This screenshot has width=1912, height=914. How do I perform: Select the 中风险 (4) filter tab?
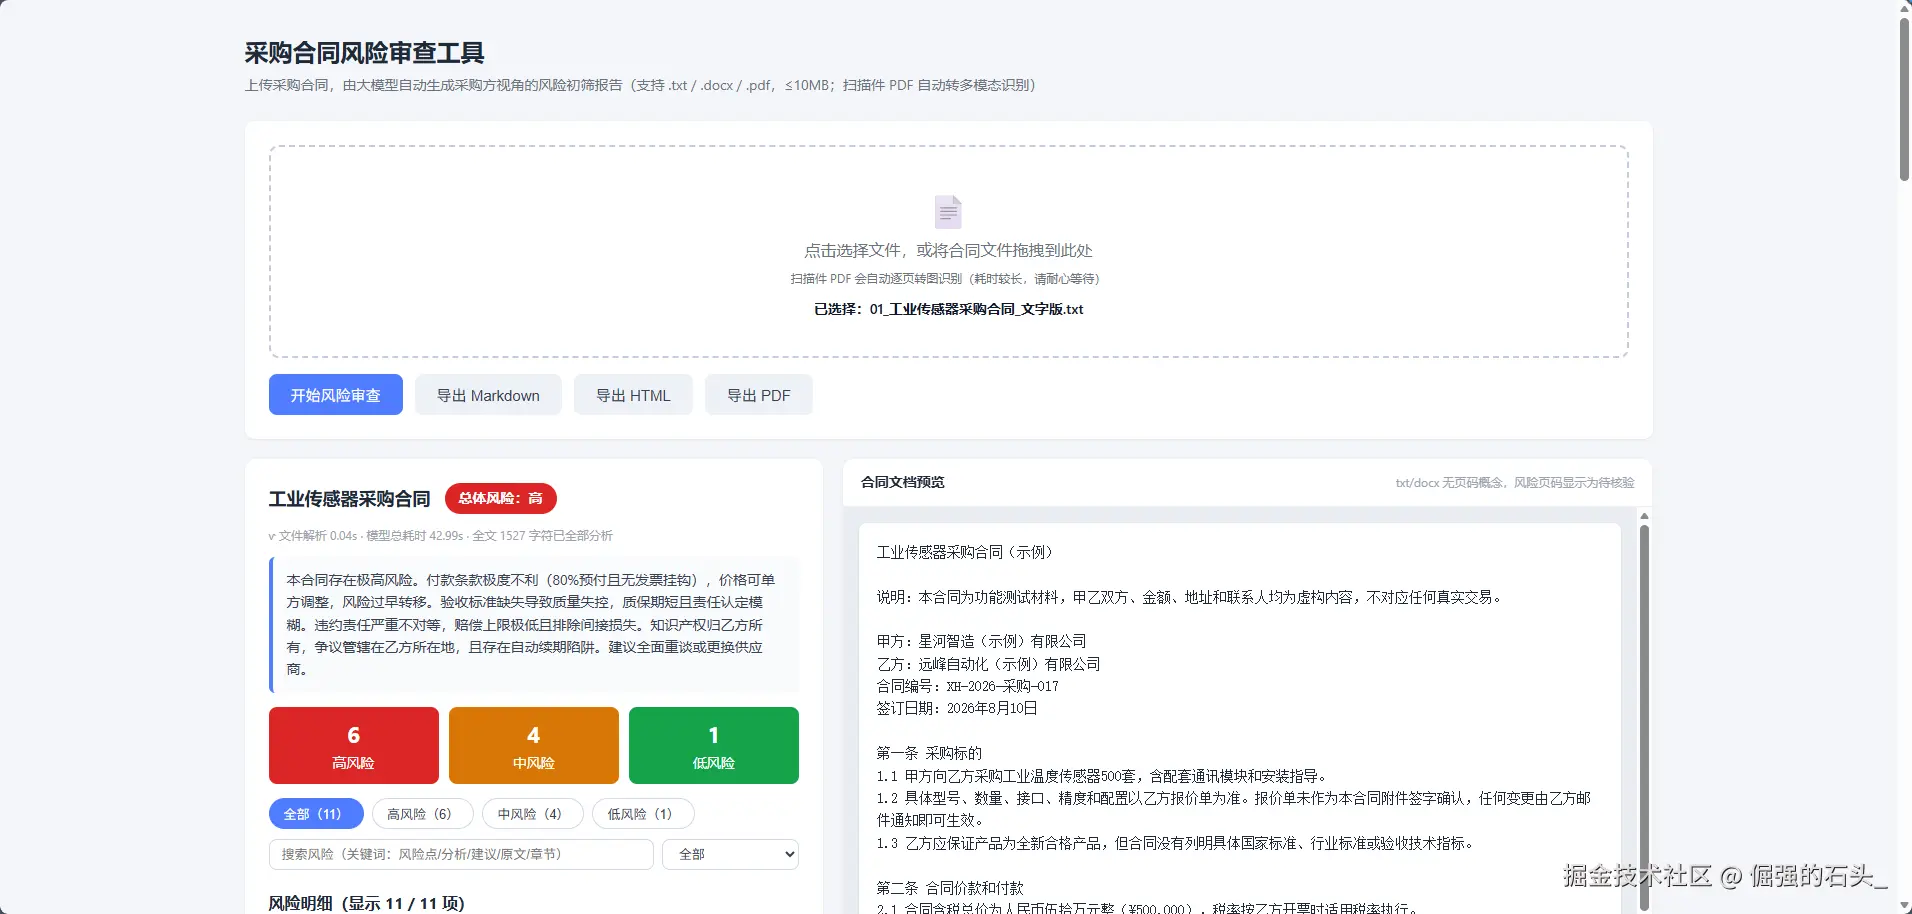(x=533, y=814)
